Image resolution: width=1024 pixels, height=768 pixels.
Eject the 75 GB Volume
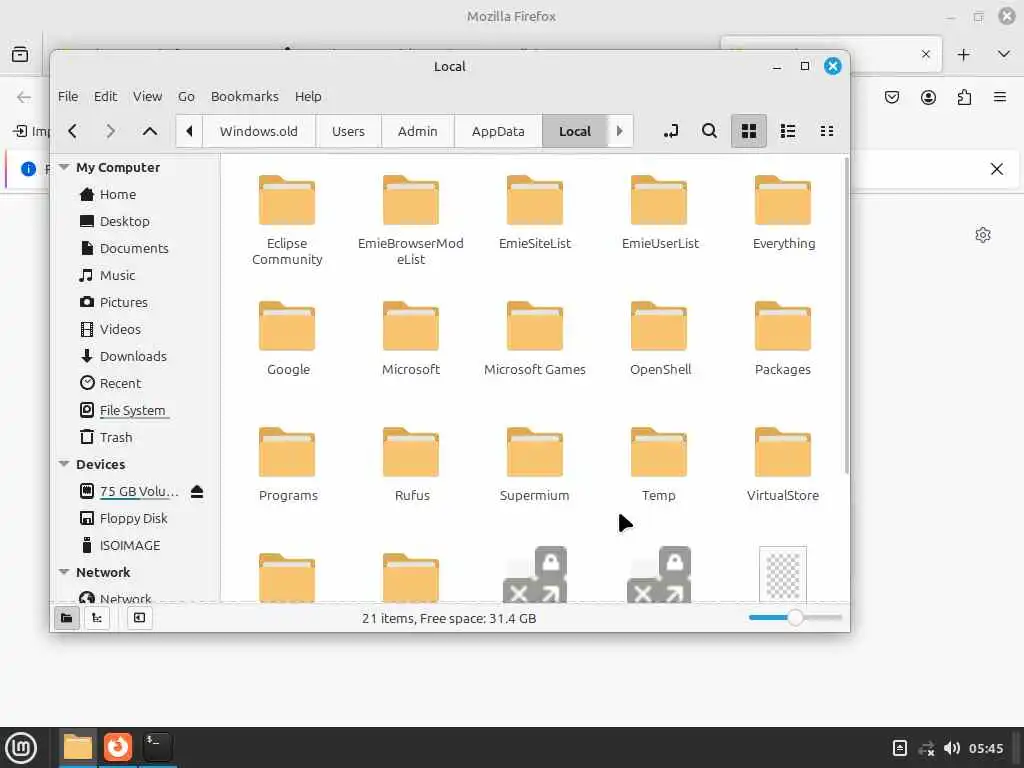[x=197, y=492]
